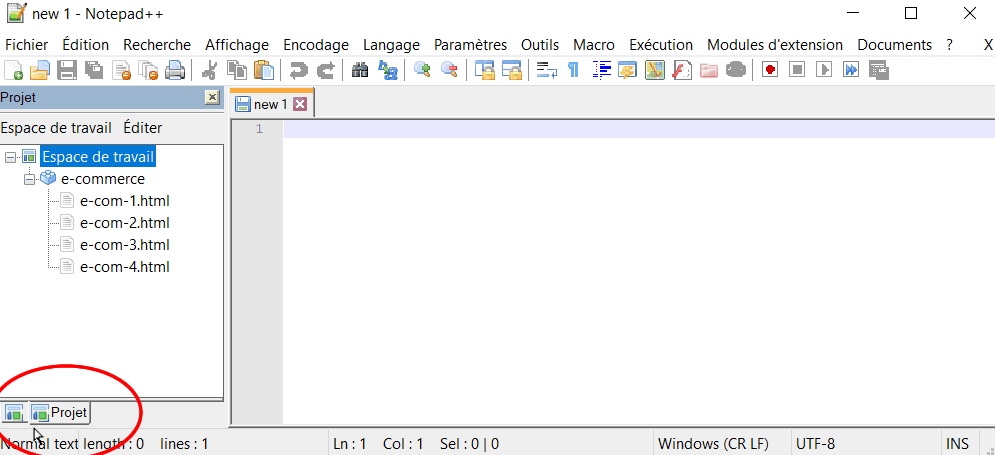This screenshot has width=995, height=455.
Task: Select the e-commerce project node
Action: pos(103,179)
